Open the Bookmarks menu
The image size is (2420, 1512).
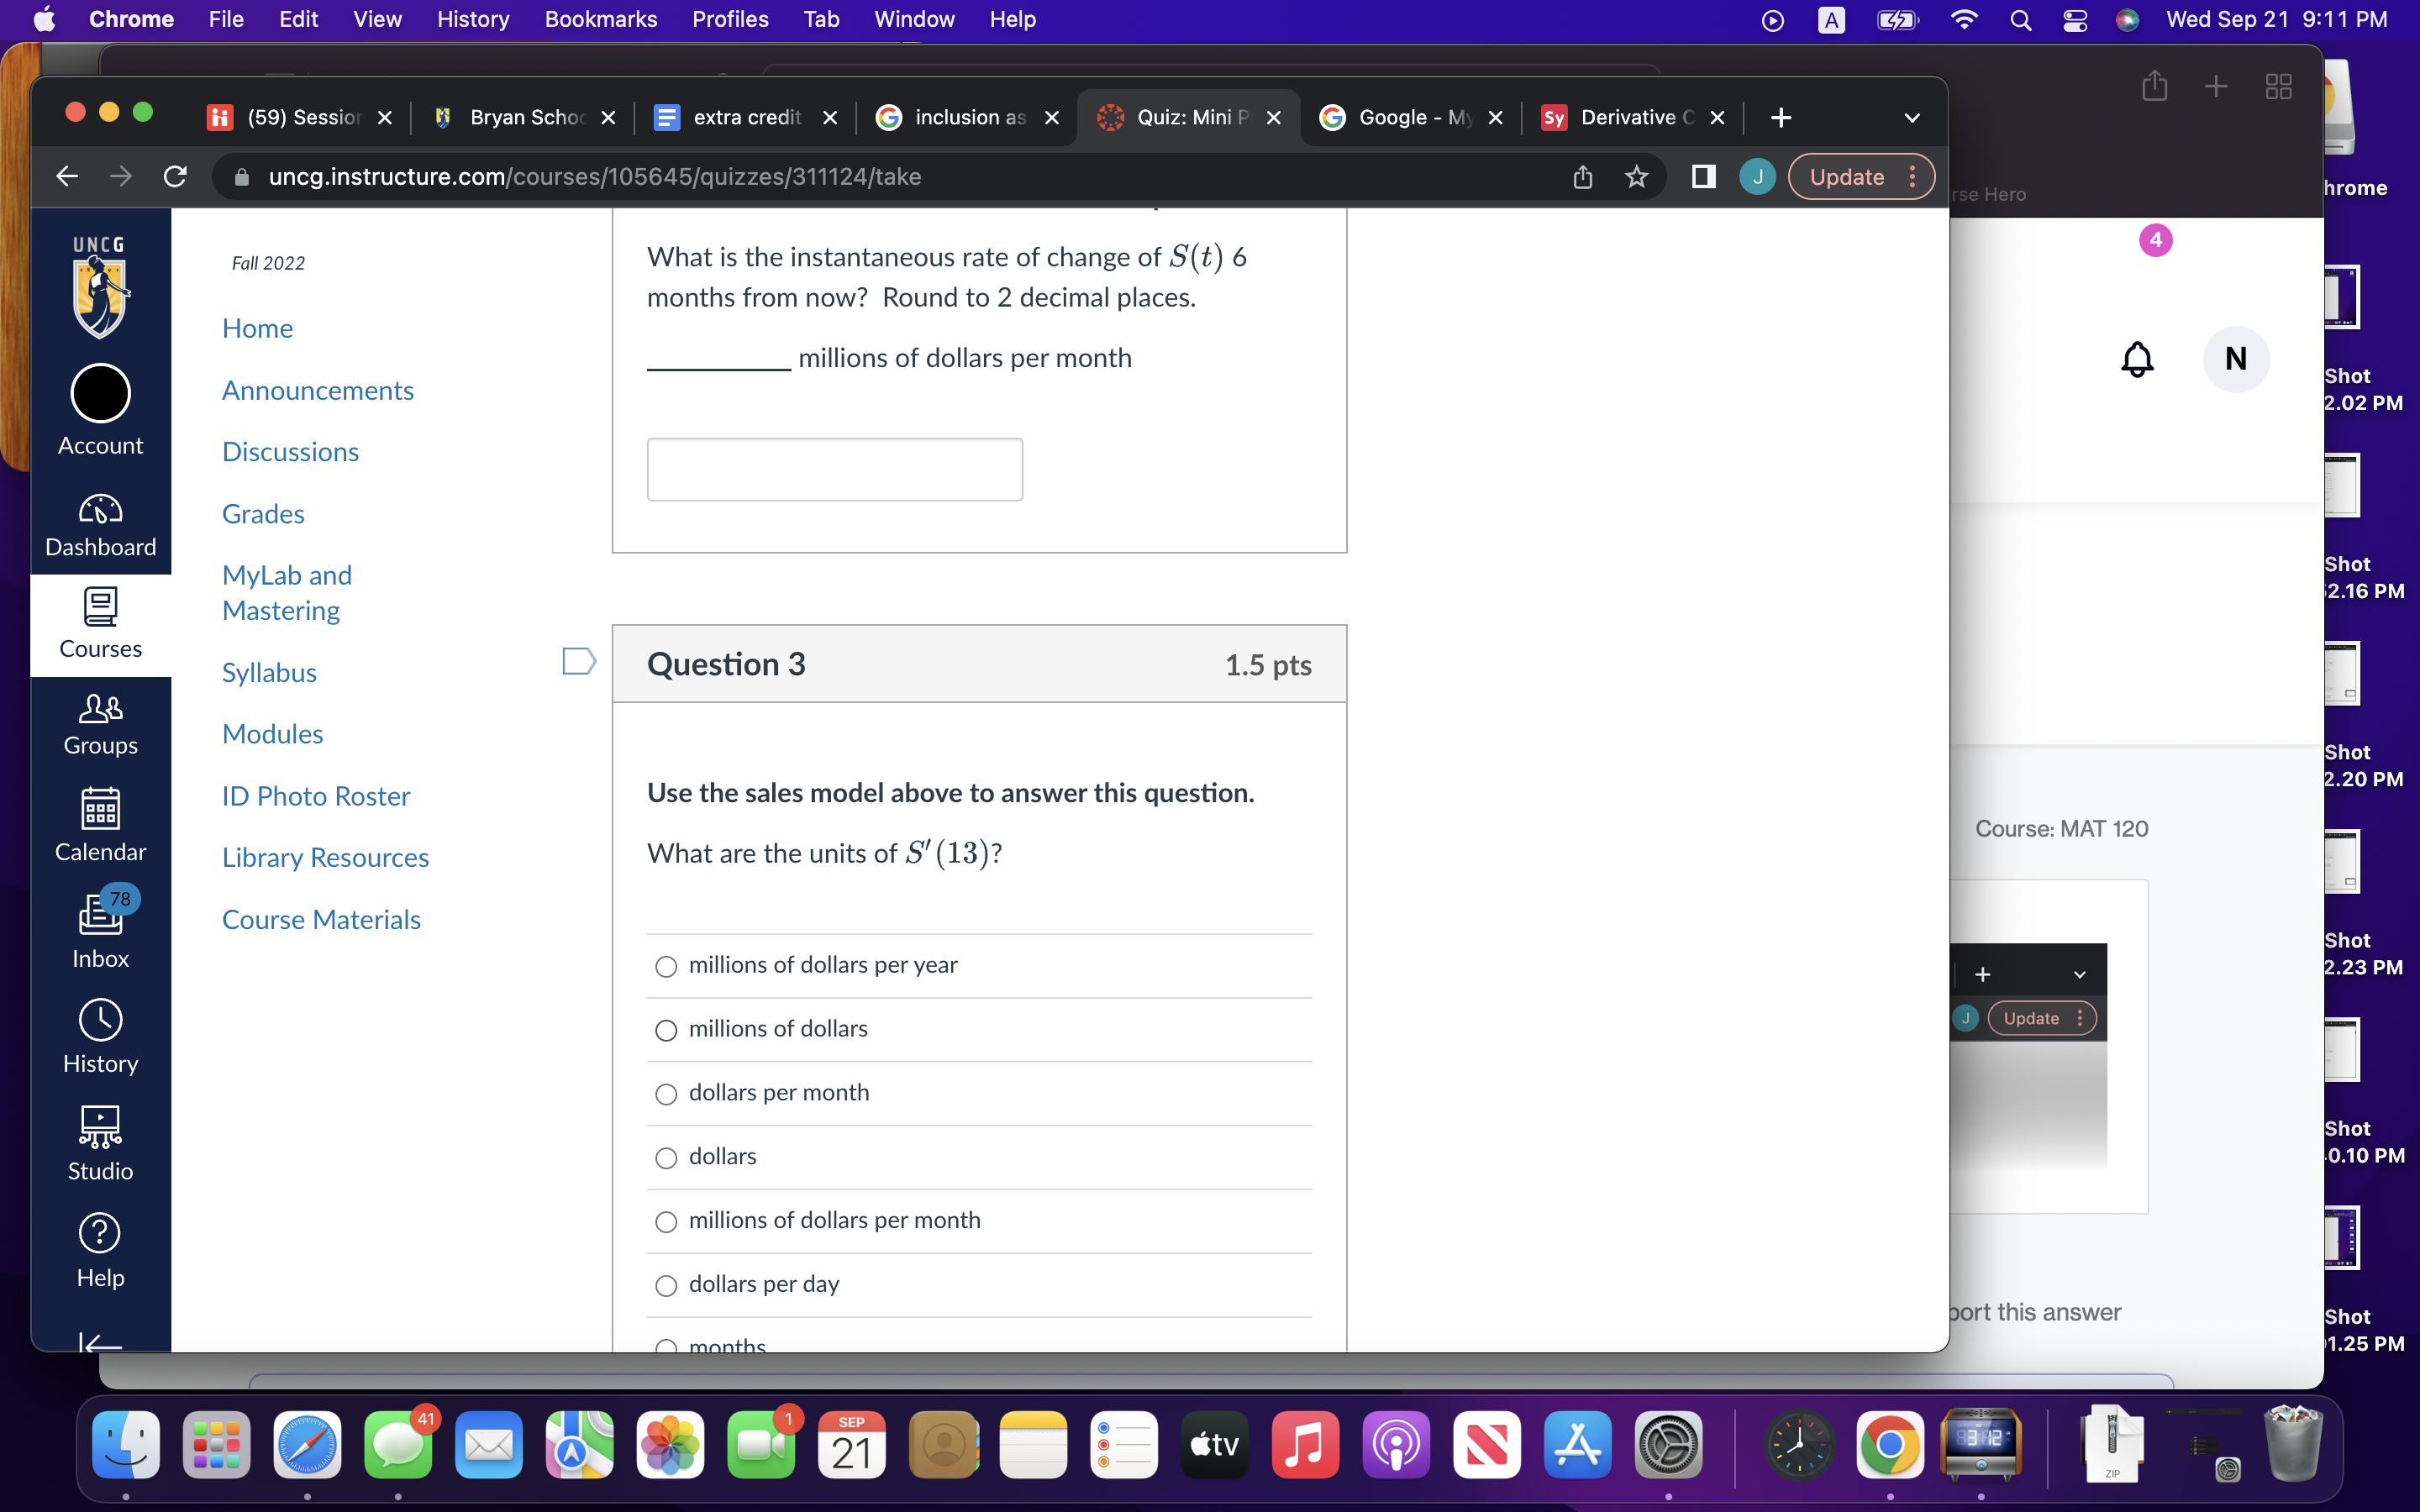coord(601,19)
